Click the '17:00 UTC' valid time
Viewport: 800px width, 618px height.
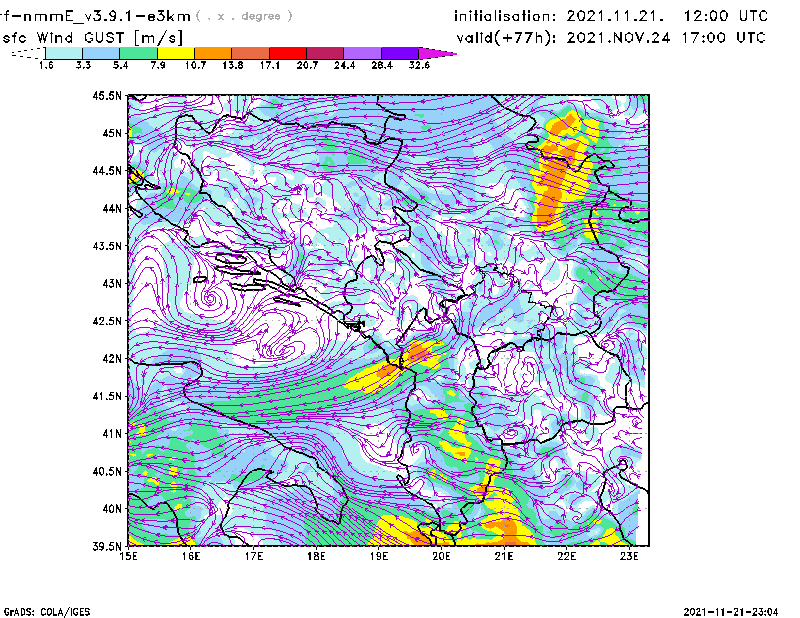pos(723,38)
